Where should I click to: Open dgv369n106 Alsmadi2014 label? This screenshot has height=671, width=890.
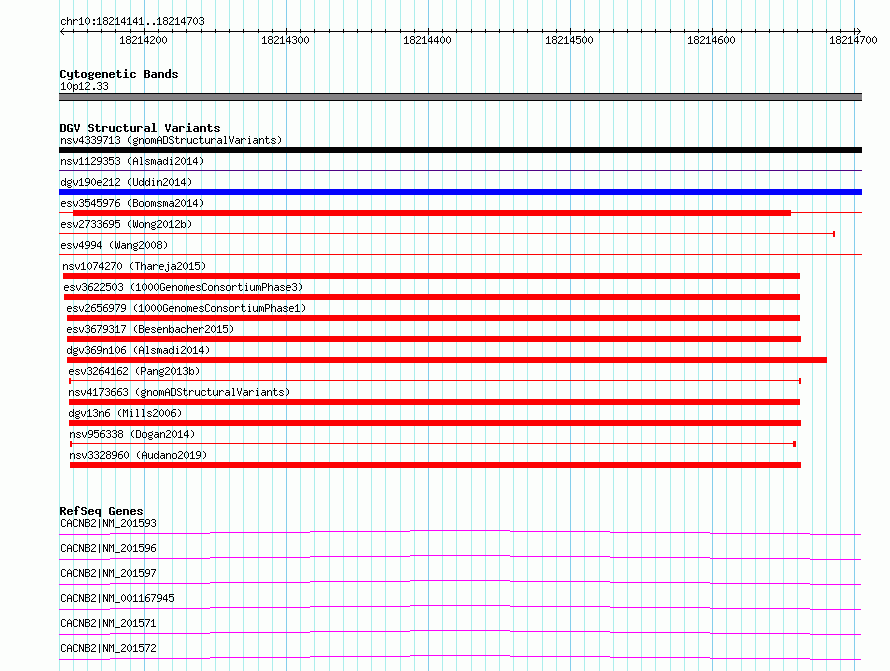138,350
